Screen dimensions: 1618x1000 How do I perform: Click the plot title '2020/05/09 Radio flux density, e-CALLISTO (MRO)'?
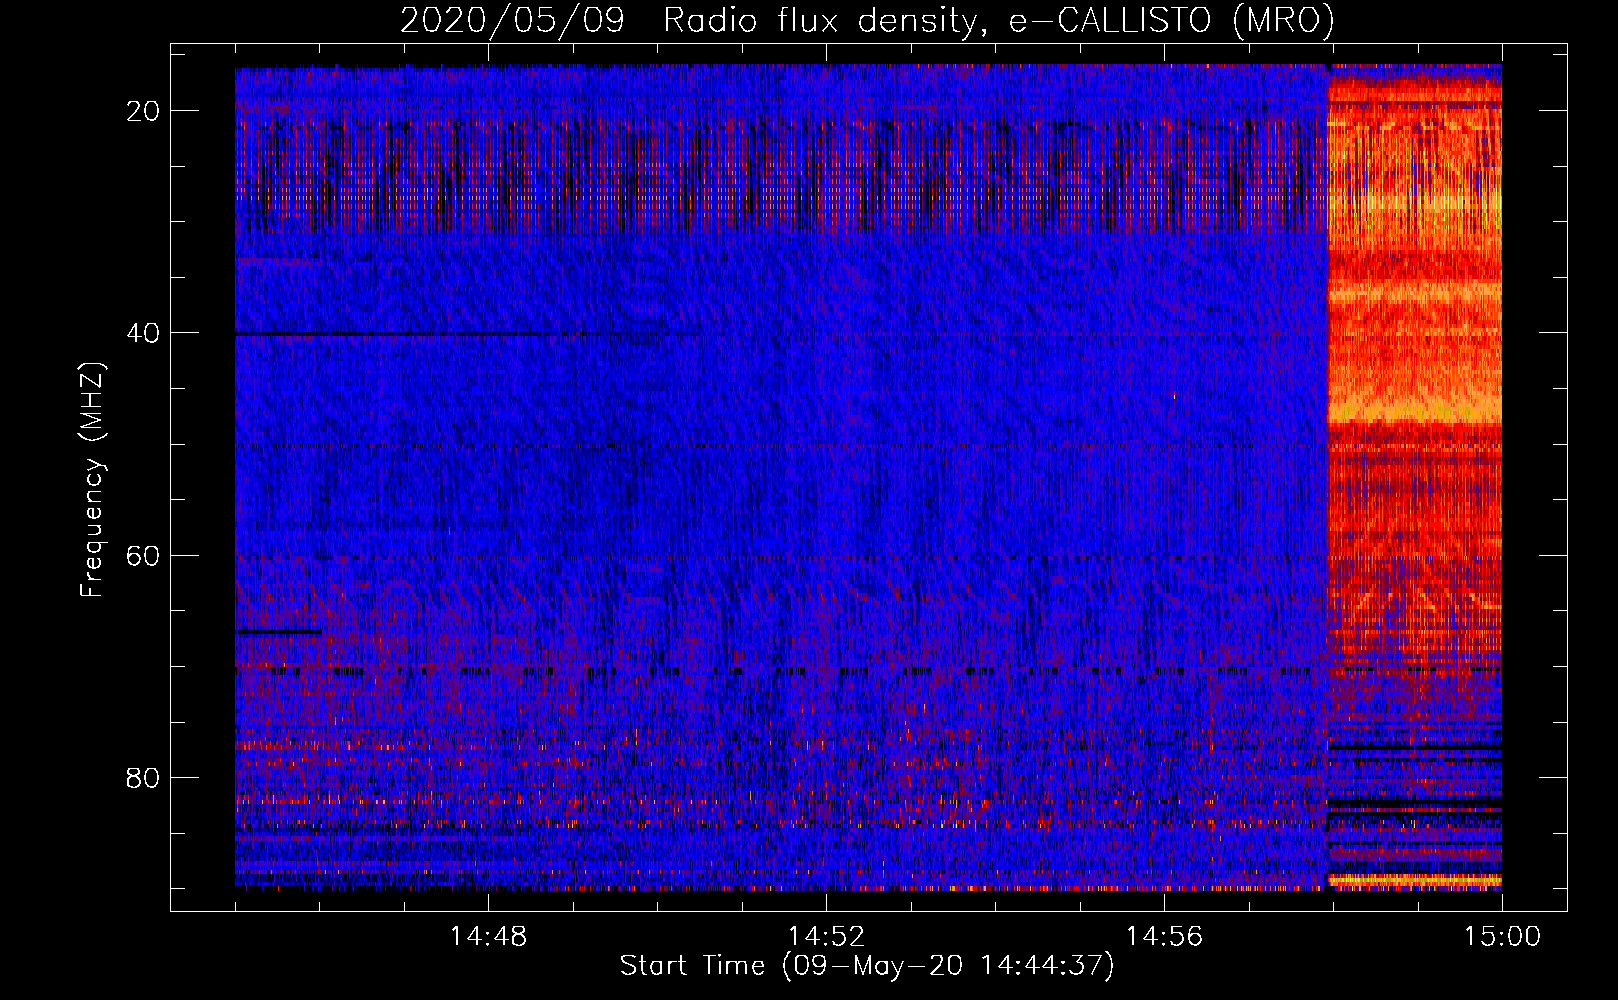click(867, 20)
